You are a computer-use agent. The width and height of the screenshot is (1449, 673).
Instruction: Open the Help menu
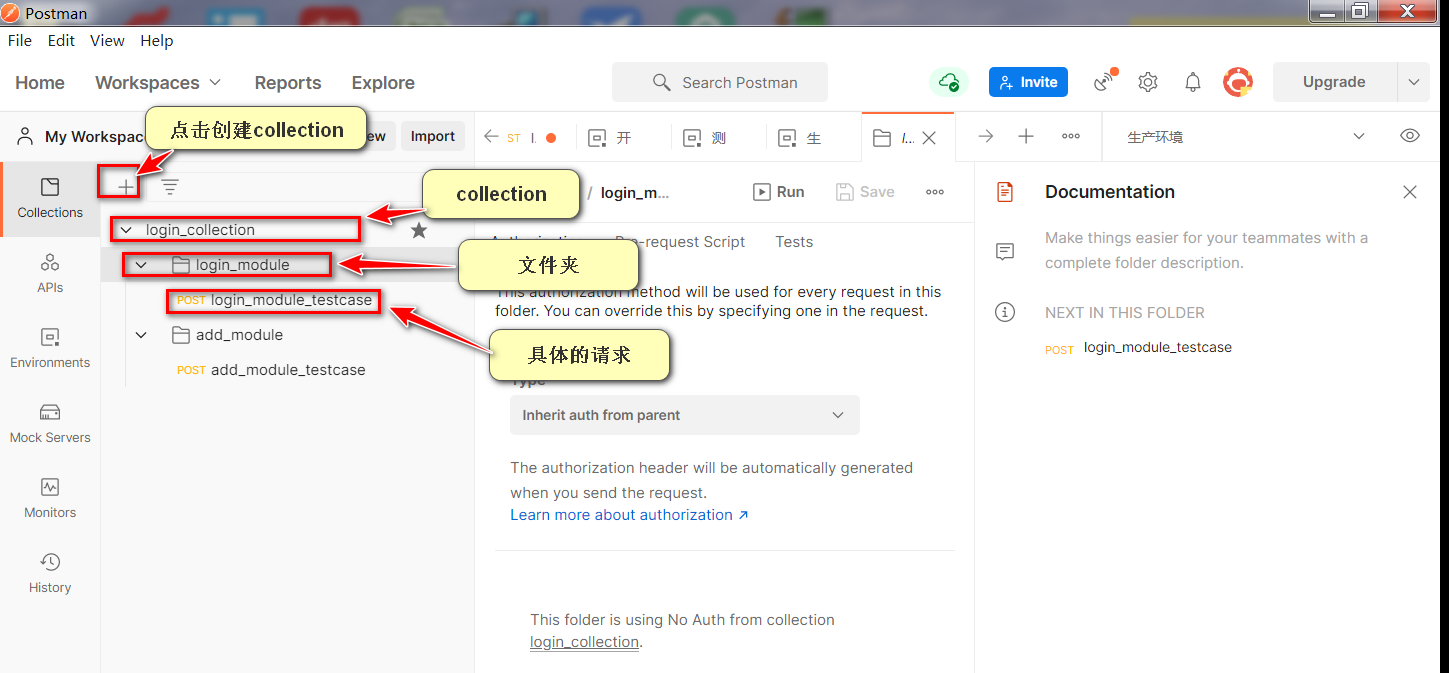point(157,41)
